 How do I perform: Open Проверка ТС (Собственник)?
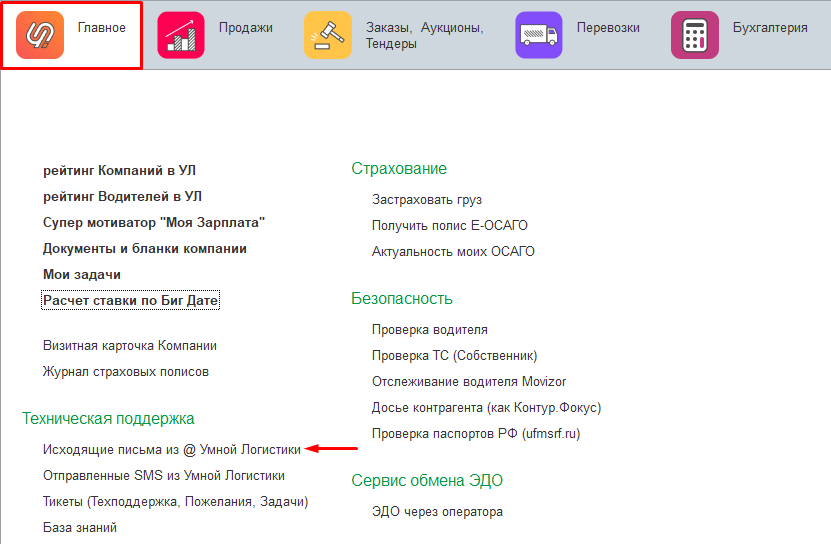click(x=454, y=356)
